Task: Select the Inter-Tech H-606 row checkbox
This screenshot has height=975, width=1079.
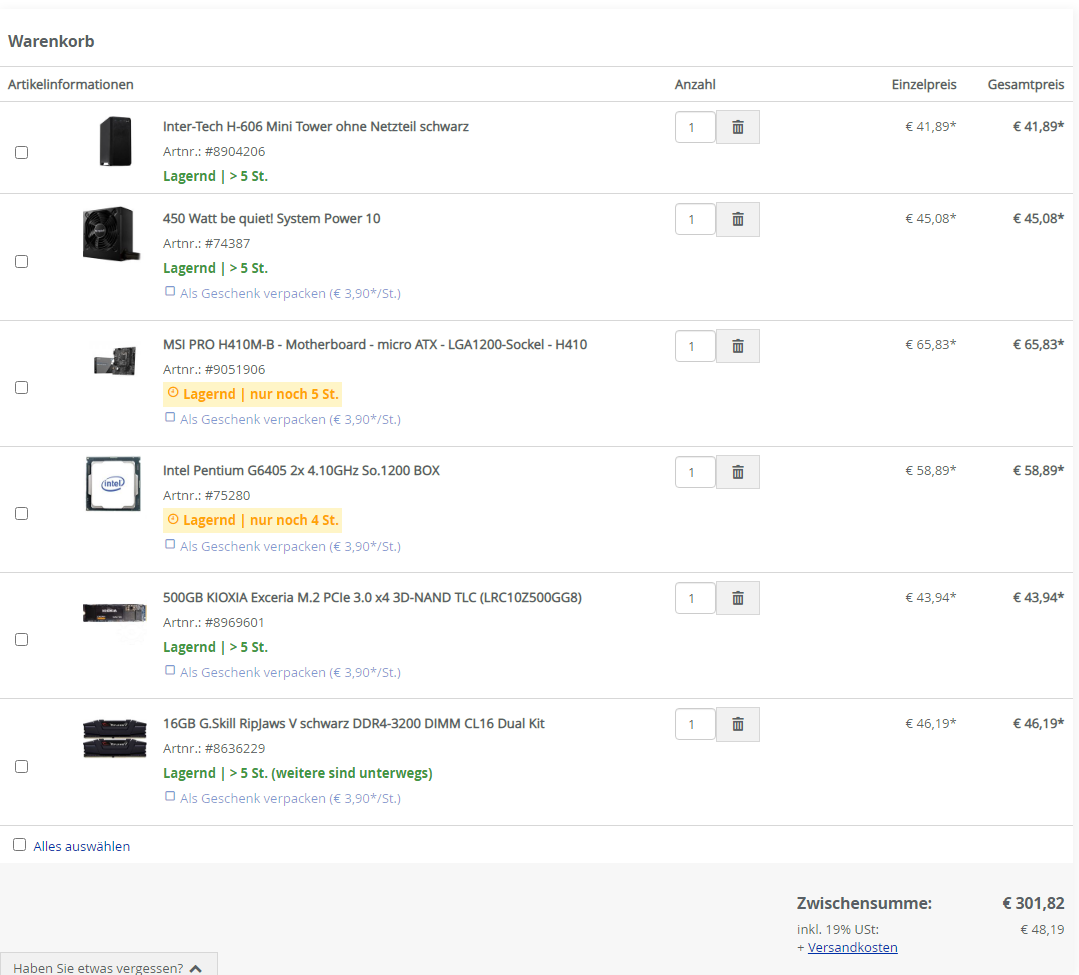Action: pos(21,153)
